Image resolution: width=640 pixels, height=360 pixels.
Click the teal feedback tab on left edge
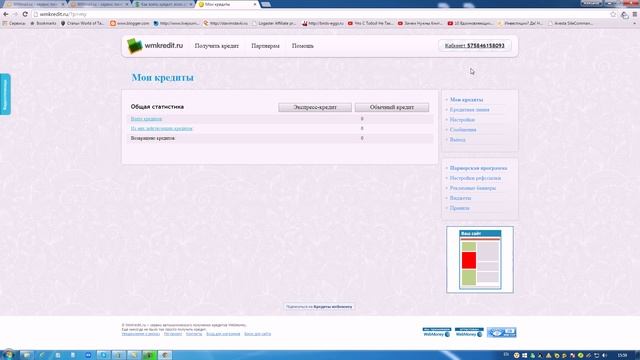click(5, 94)
